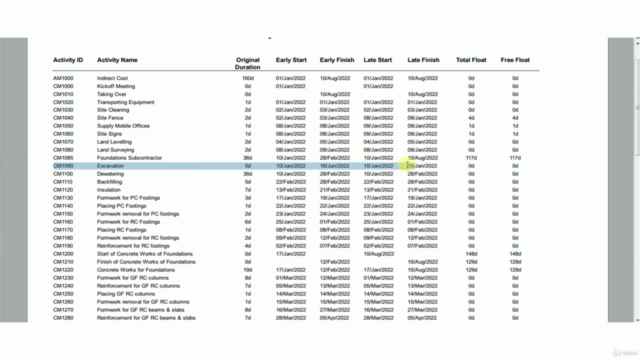The image size is (640, 360).
Task: Click the vertical scrollbar thumb
Action: (x=637, y=107)
